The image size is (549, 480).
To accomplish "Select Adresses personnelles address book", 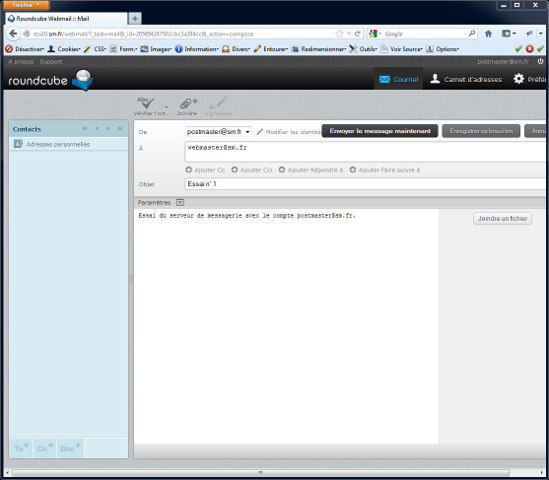I will pos(69,144).
